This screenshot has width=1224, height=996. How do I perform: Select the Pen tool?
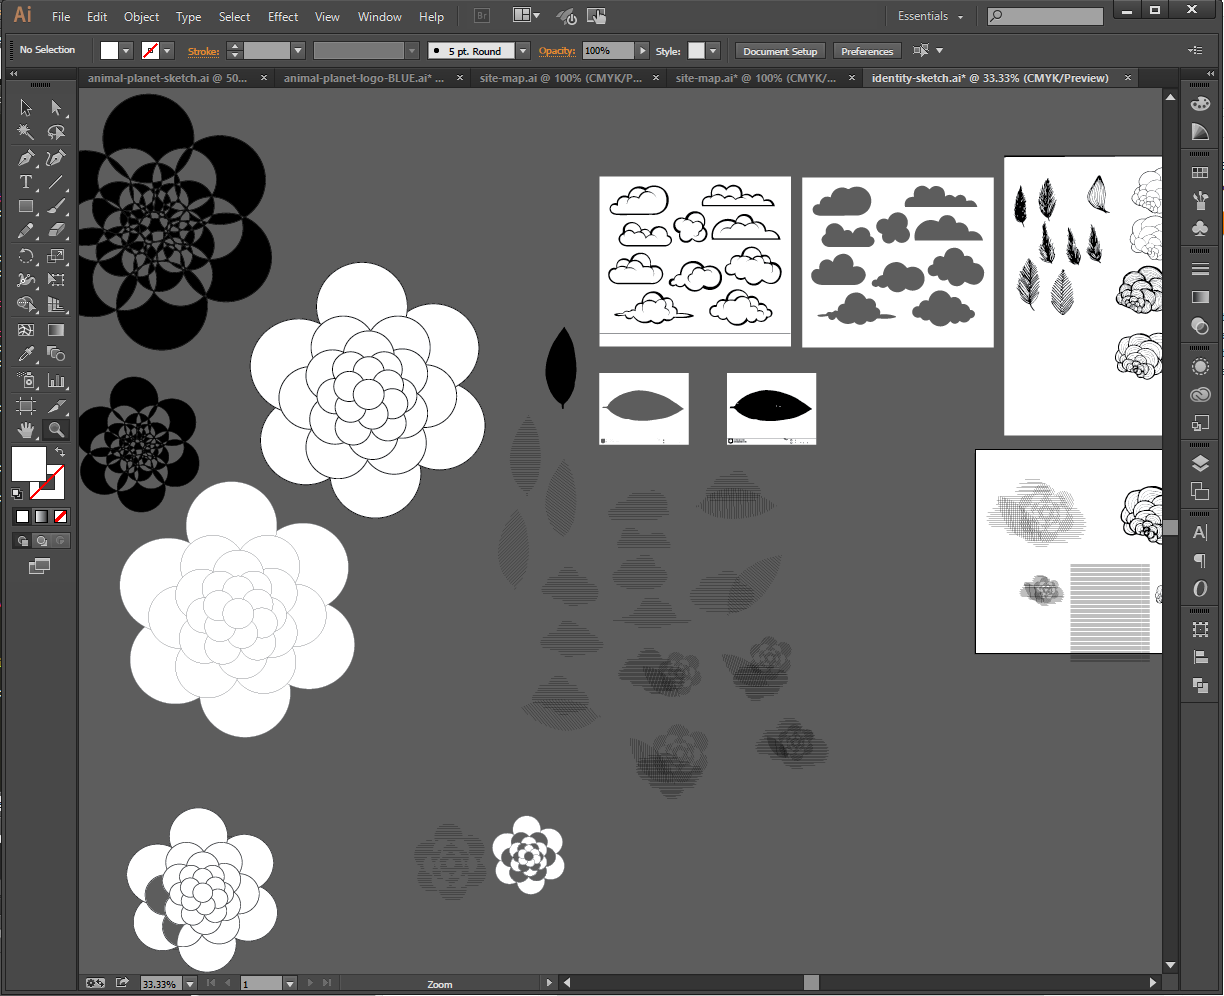tap(26, 158)
